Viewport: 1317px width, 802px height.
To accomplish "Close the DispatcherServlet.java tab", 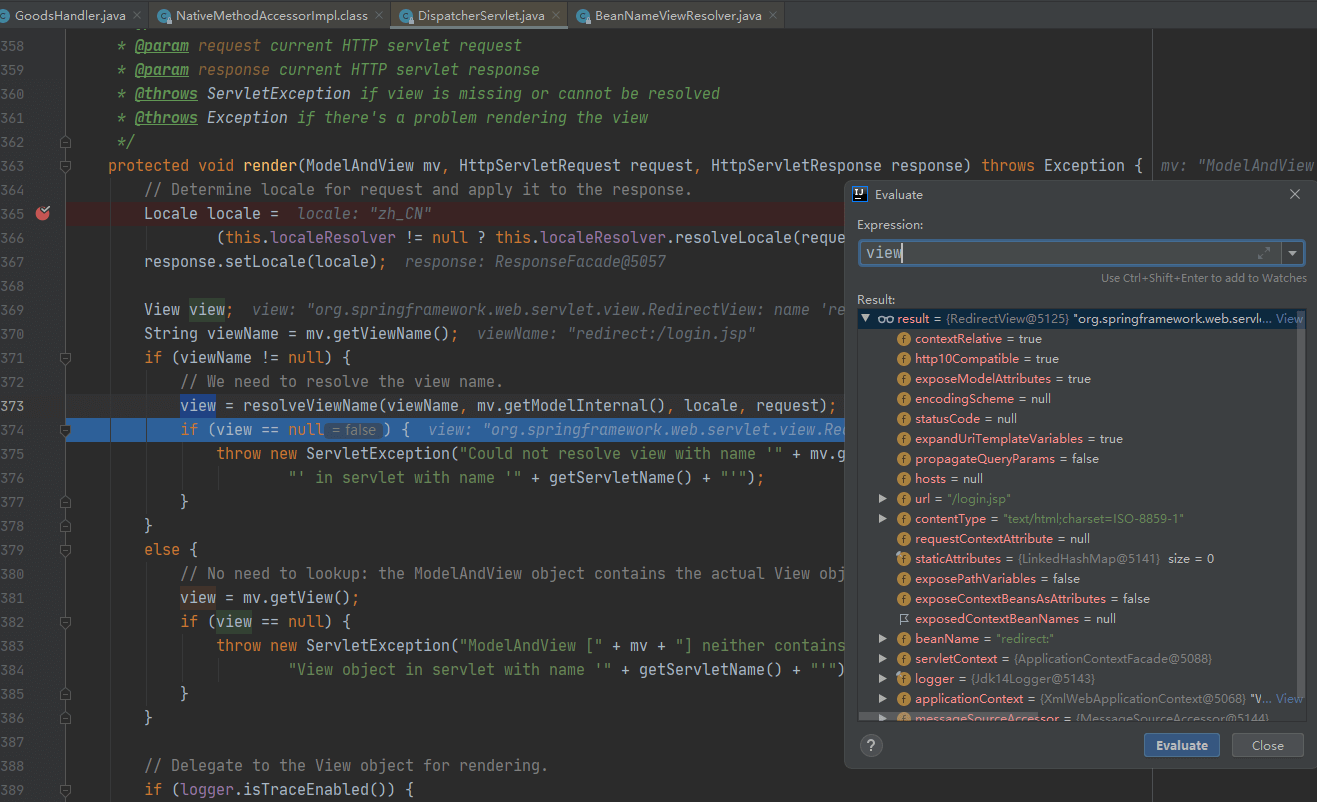I will pyautogui.click(x=556, y=16).
